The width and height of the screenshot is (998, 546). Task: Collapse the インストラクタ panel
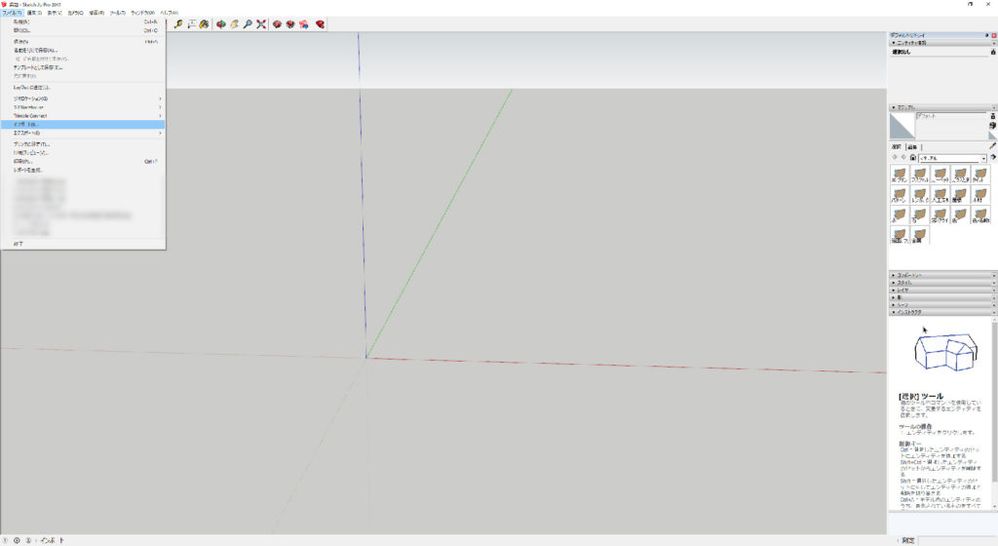pyautogui.click(x=943, y=312)
